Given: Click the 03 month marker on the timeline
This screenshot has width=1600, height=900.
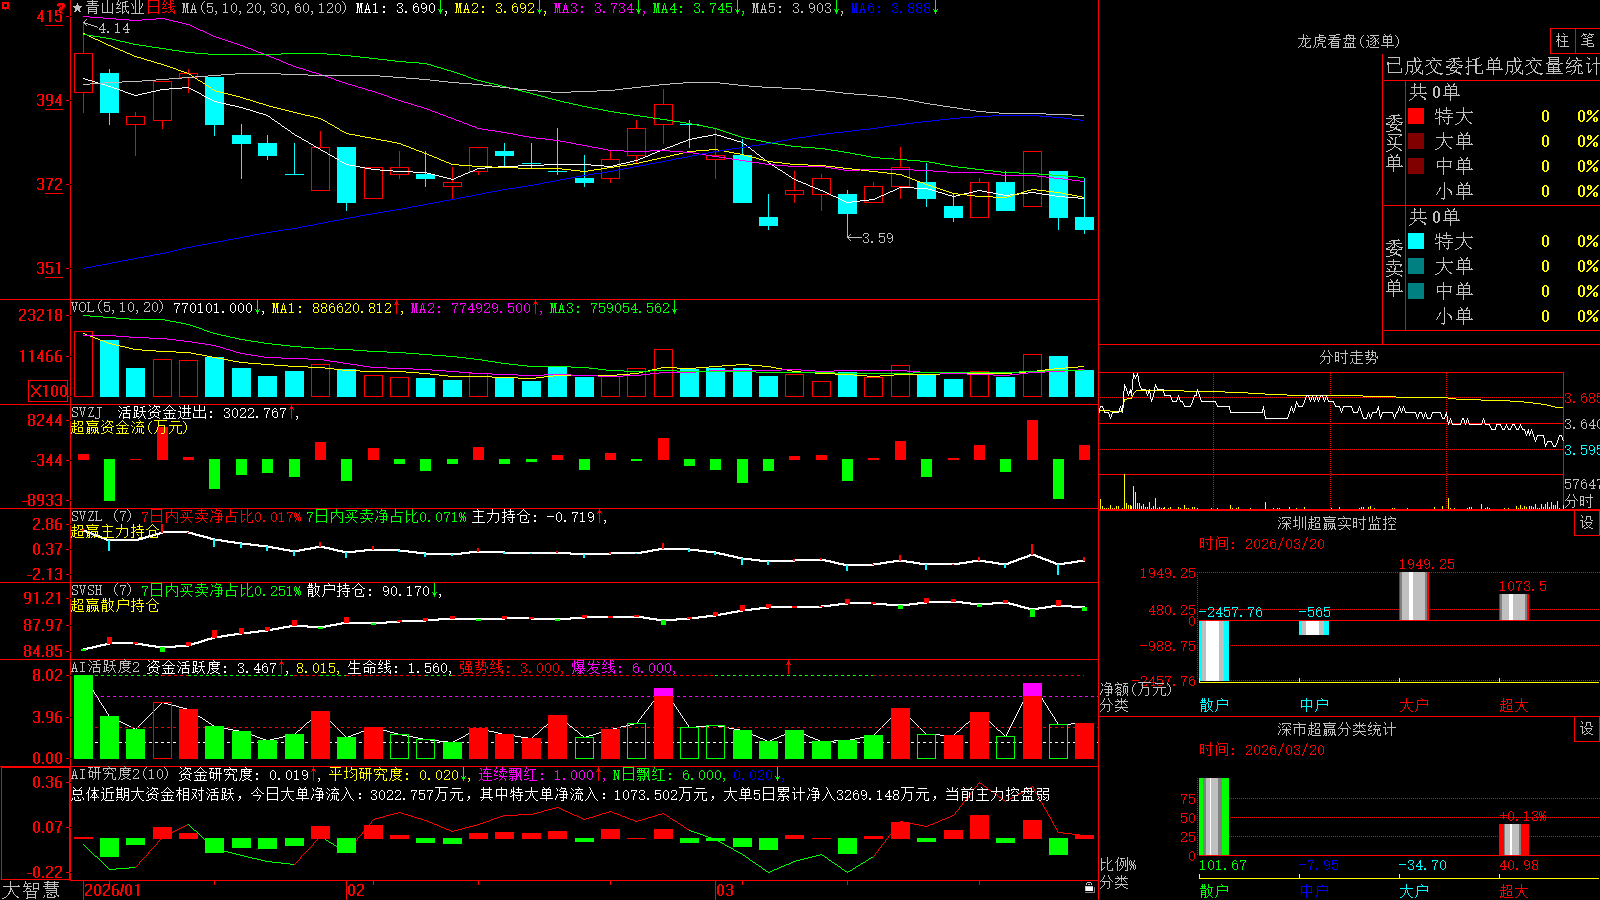Looking at the screenshot, I should pos(725,890).
